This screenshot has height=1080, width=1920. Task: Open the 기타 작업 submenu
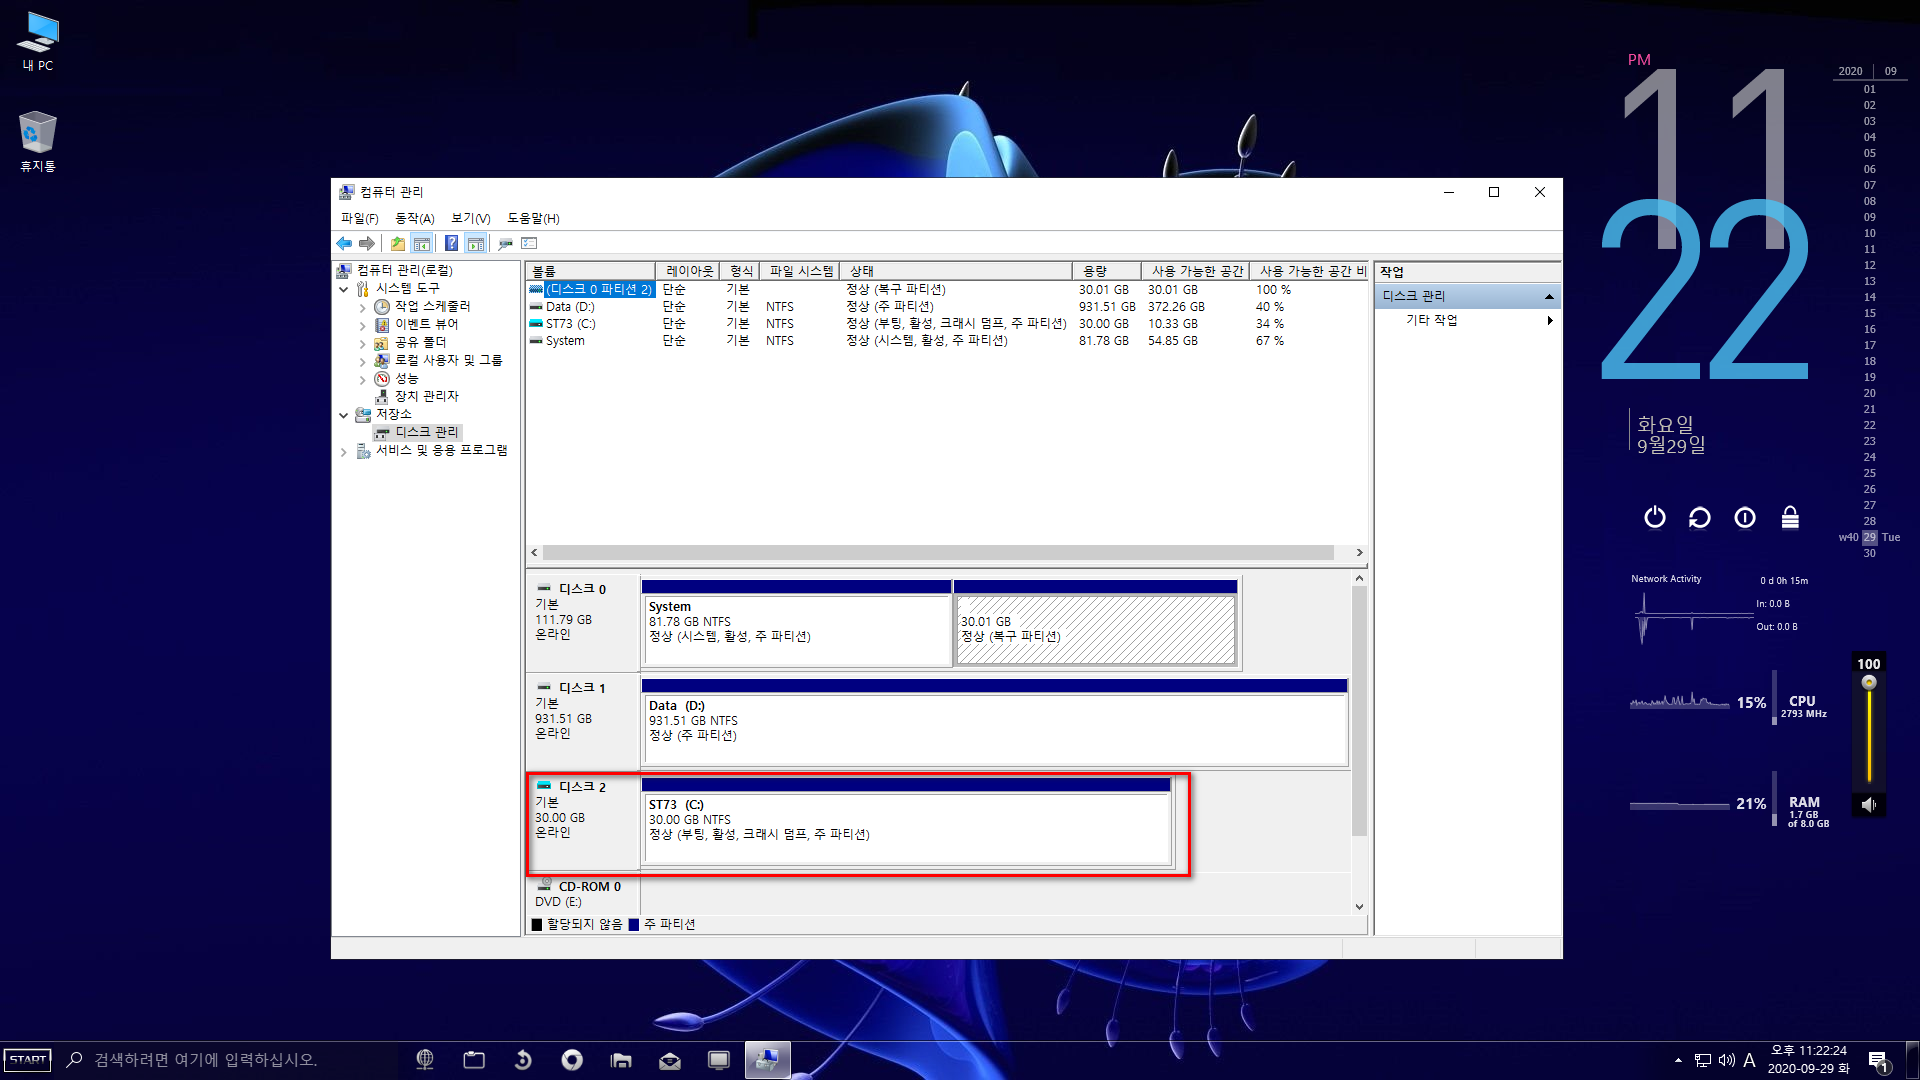(1467, 320)
